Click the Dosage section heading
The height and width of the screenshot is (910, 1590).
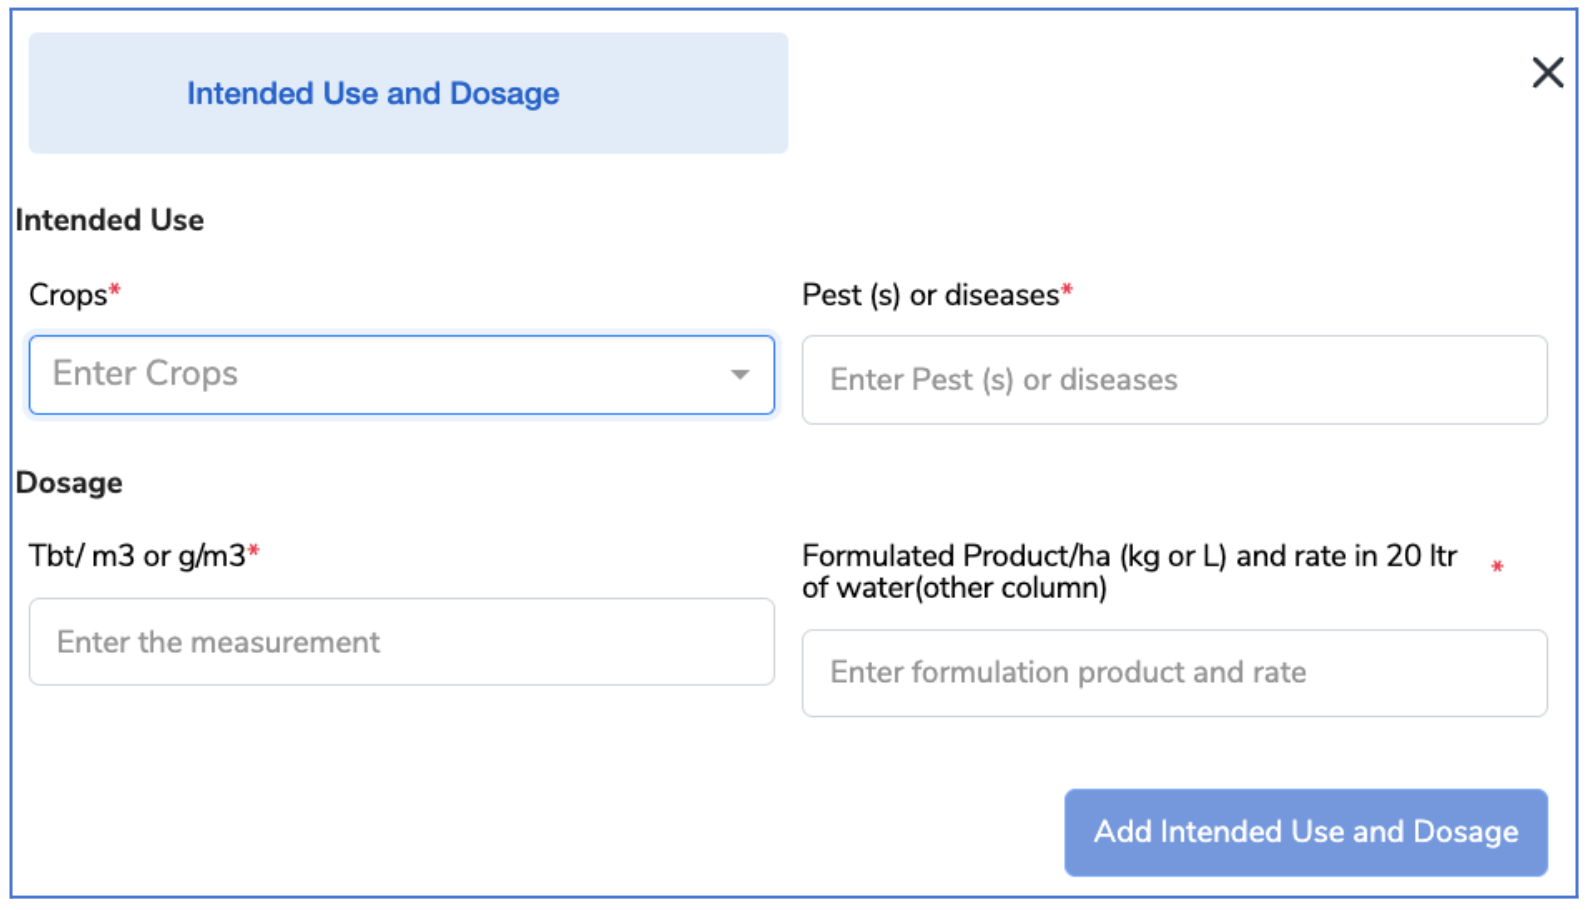tap(69, 483)
